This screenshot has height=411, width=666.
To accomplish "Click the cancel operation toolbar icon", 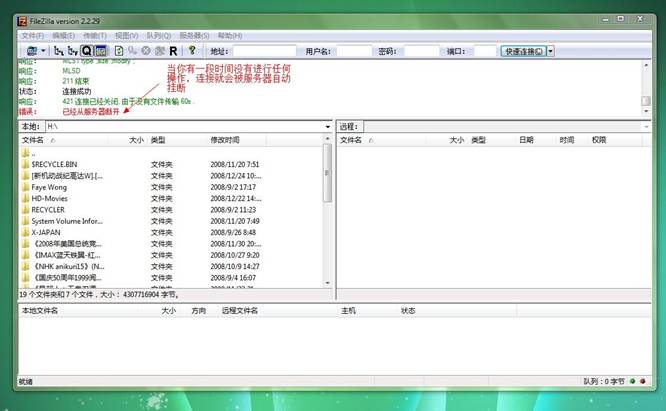I will 146,51.
